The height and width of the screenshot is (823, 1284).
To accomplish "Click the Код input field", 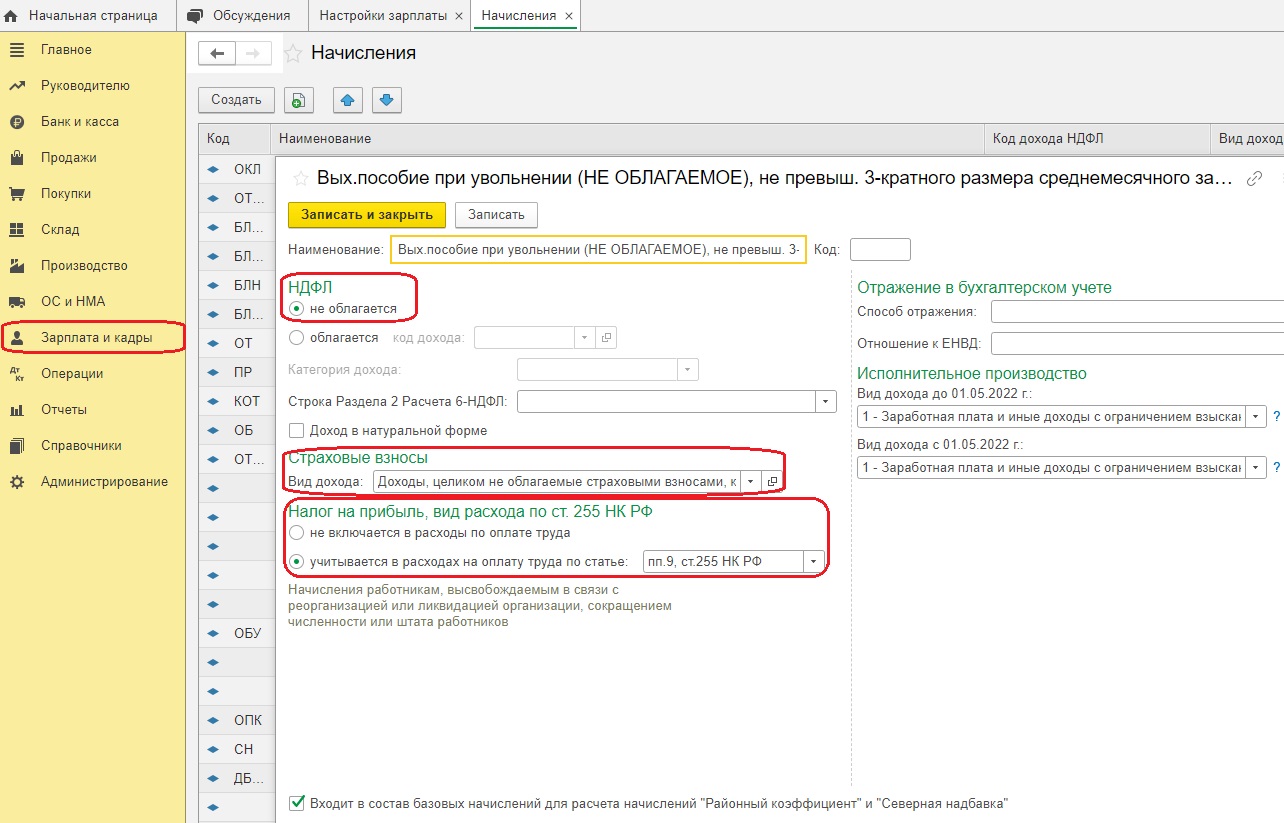I will (x=880, y=249).
